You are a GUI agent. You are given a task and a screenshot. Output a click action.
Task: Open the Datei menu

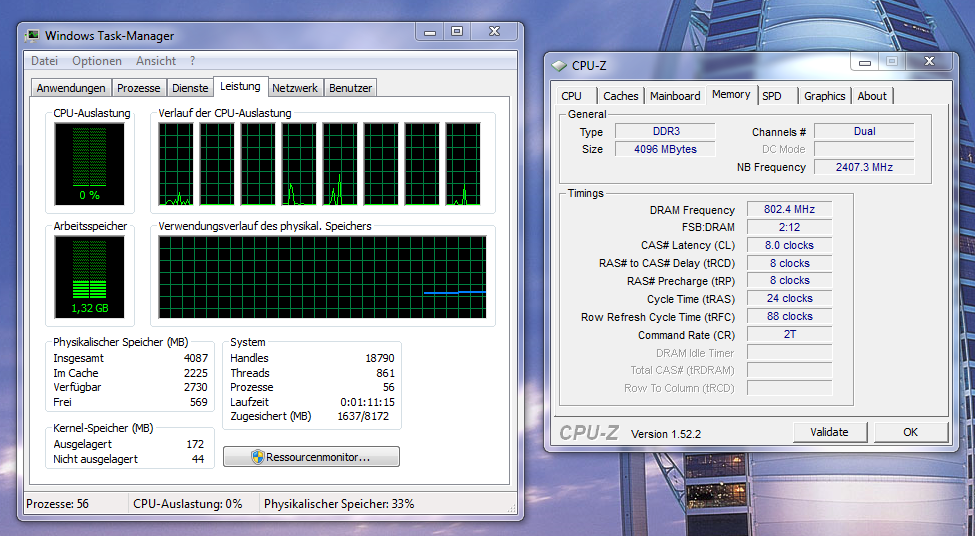[x=44, y=61]
